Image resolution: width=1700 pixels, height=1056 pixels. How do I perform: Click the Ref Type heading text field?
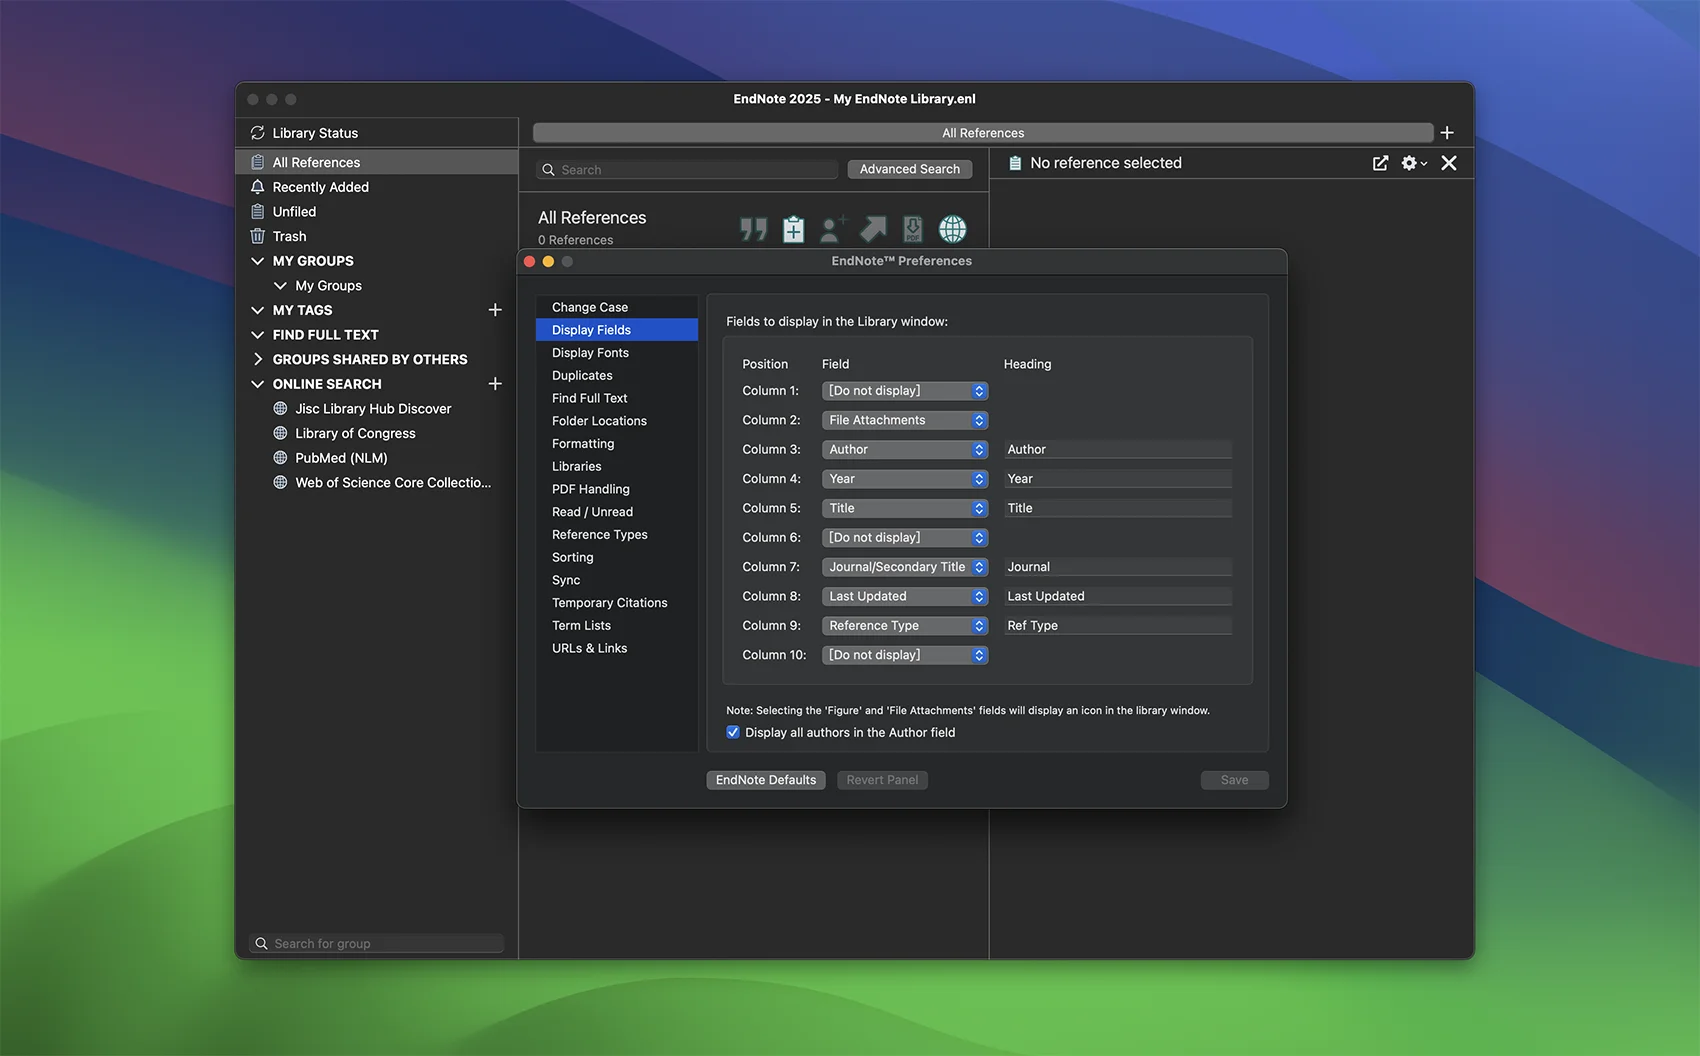click(x=1118, y=626)
